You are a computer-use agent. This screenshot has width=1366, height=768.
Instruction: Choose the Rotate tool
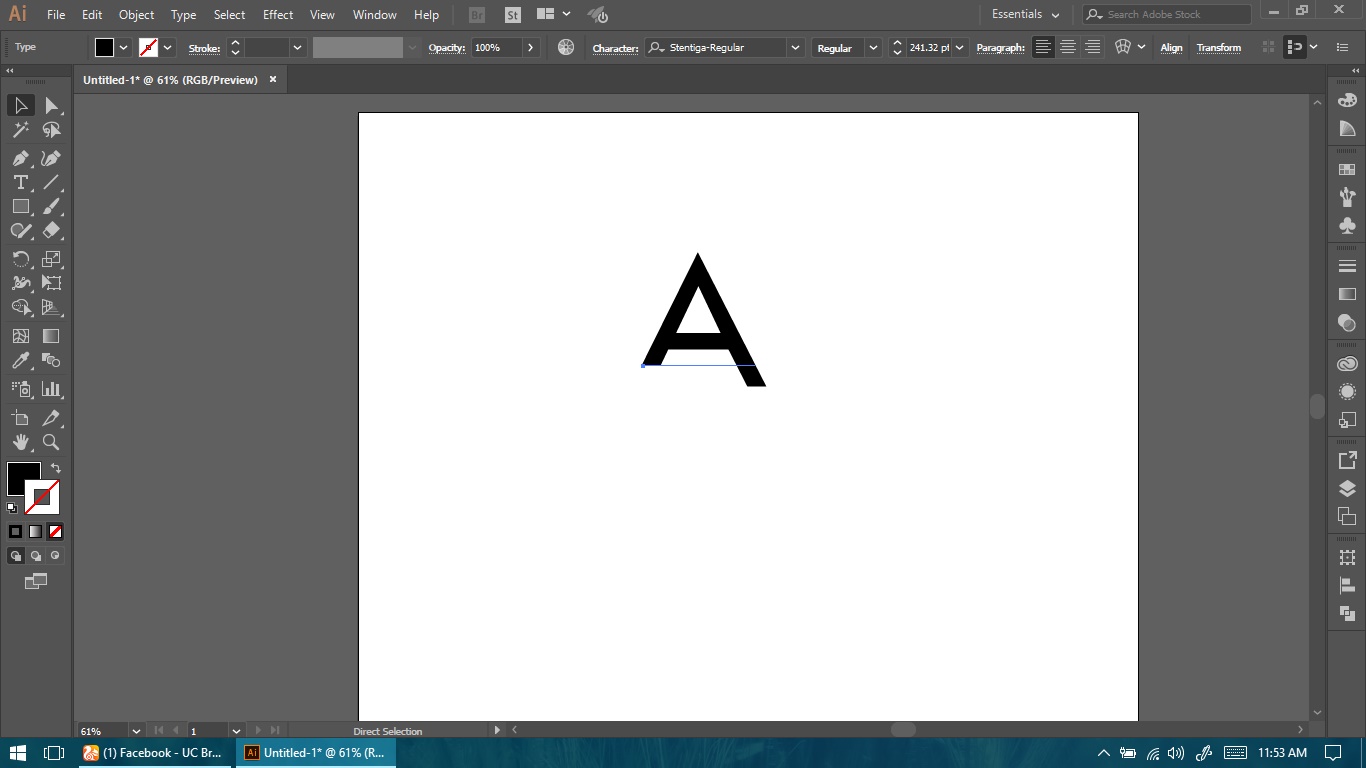pyautogui.click(x=21, y=258)
